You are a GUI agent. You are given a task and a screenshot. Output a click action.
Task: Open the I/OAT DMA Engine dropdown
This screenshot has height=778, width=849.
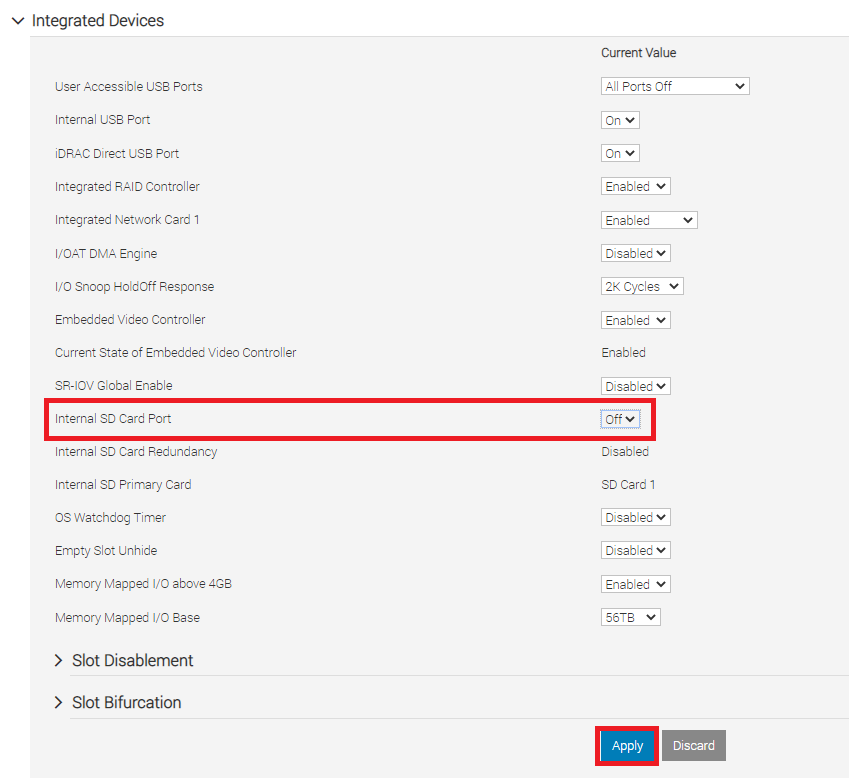click(635, 253)
